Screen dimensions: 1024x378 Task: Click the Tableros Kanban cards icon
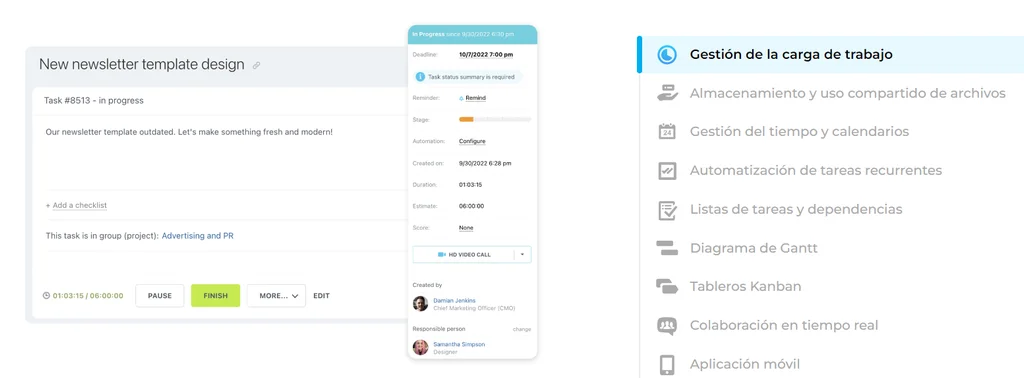click(667, 287)
